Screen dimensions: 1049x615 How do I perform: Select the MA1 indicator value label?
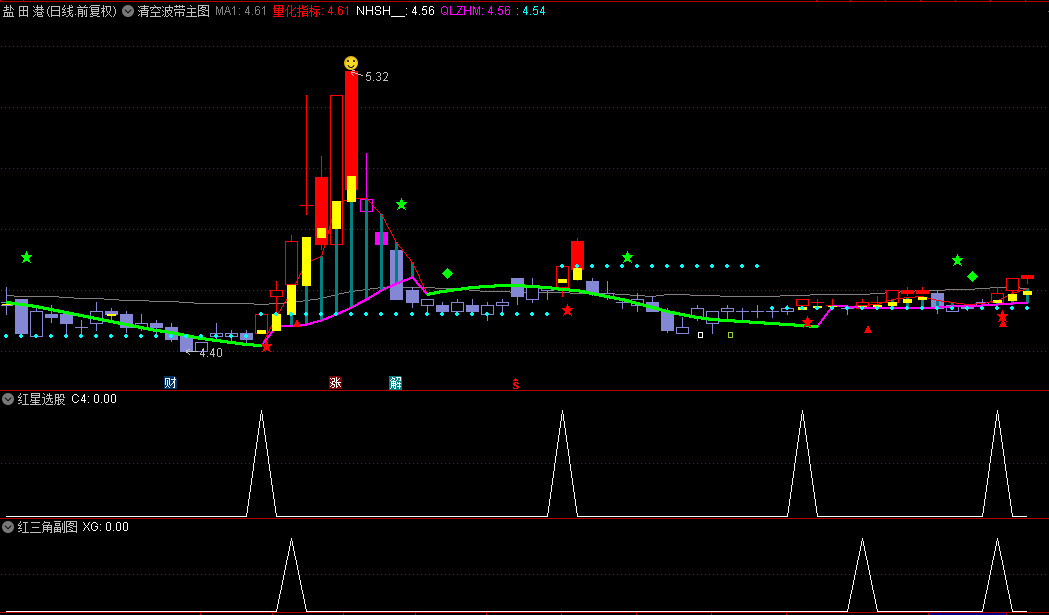pos(241,11)
